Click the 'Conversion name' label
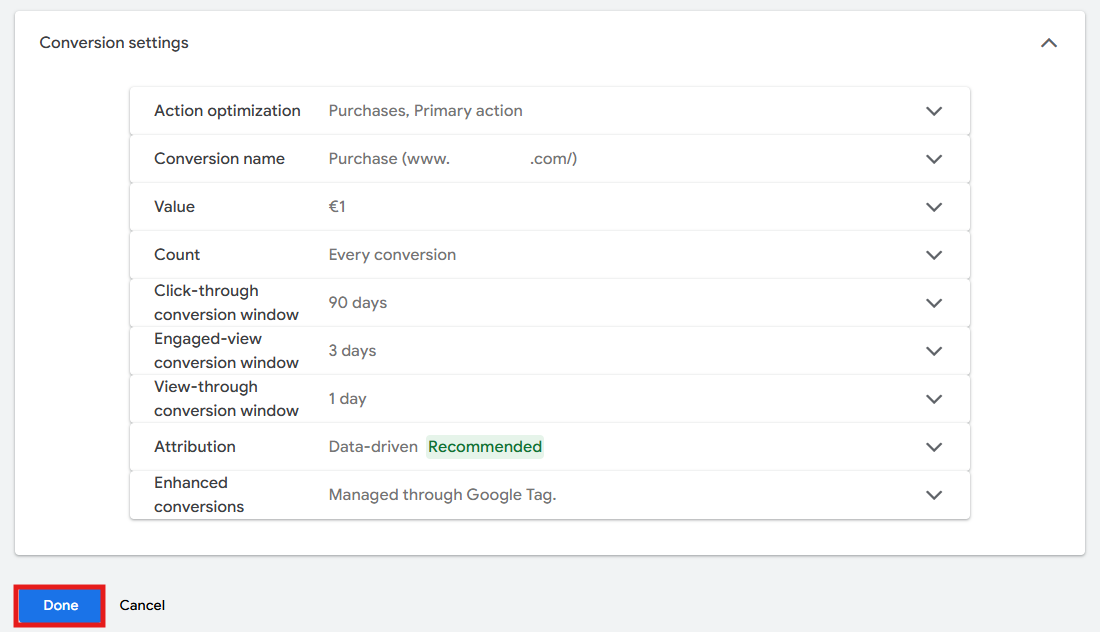Image resolution: width=1100 pixels, height=632 pixels. 220,159
